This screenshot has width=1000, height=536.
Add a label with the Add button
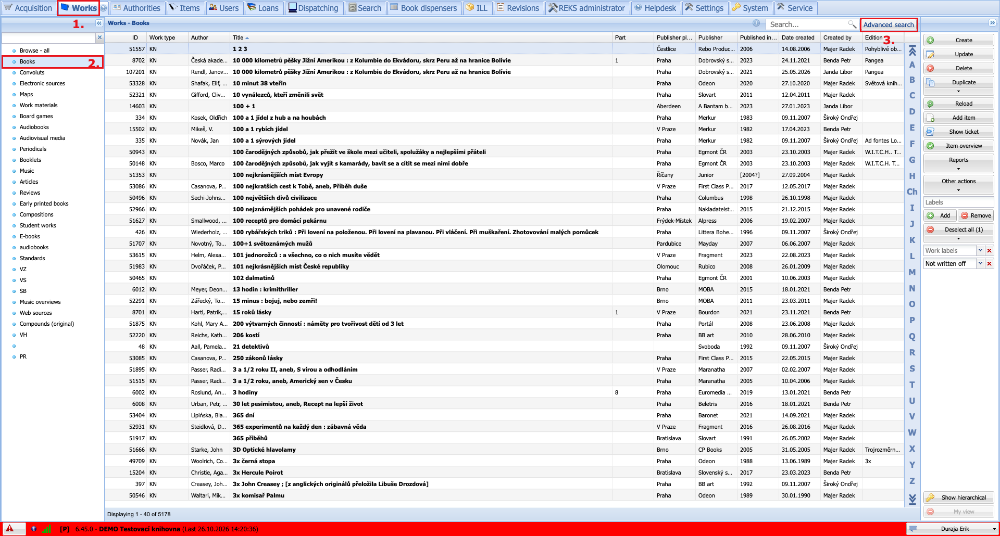pos(940,216)
